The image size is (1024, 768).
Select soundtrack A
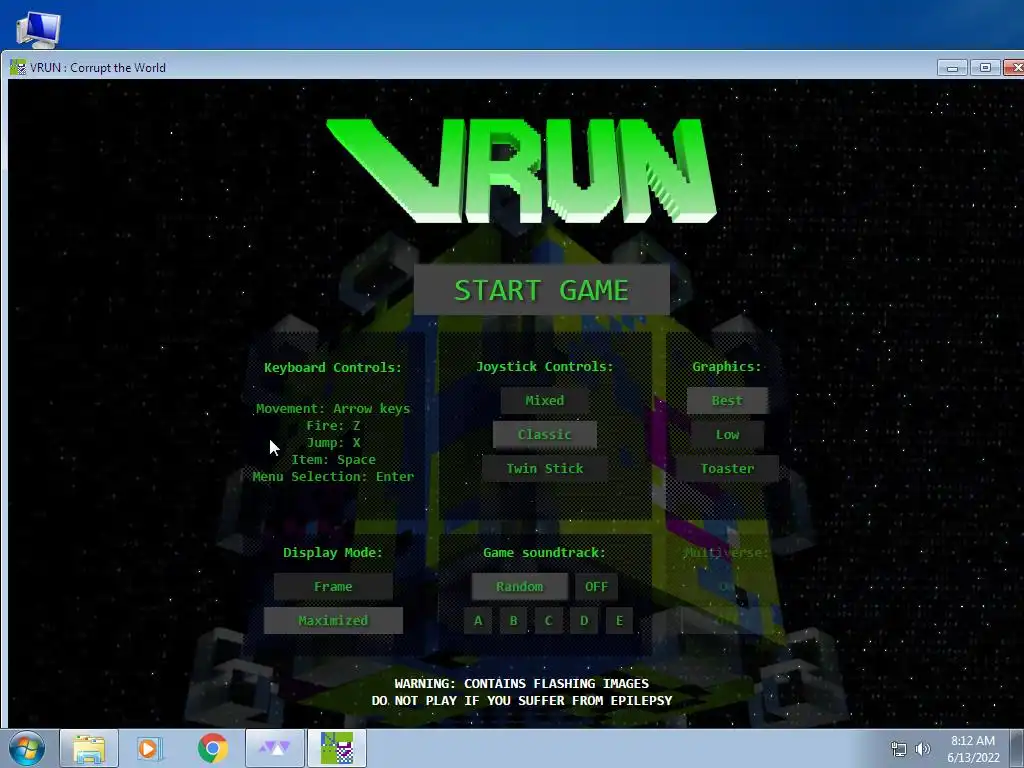(x=478, y=620)
